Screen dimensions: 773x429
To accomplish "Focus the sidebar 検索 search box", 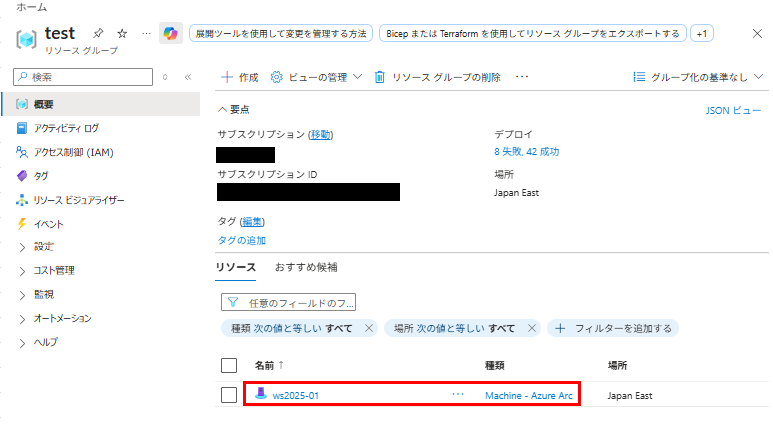I will [x=83, y=77].
